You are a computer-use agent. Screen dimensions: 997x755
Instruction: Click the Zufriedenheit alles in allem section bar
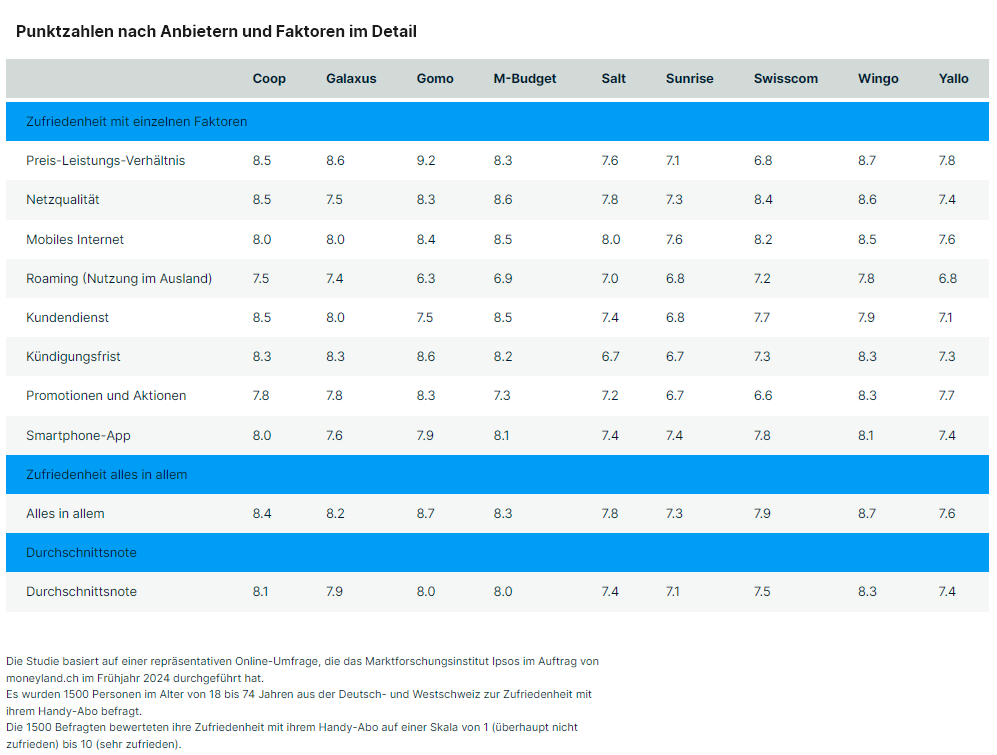497,474
